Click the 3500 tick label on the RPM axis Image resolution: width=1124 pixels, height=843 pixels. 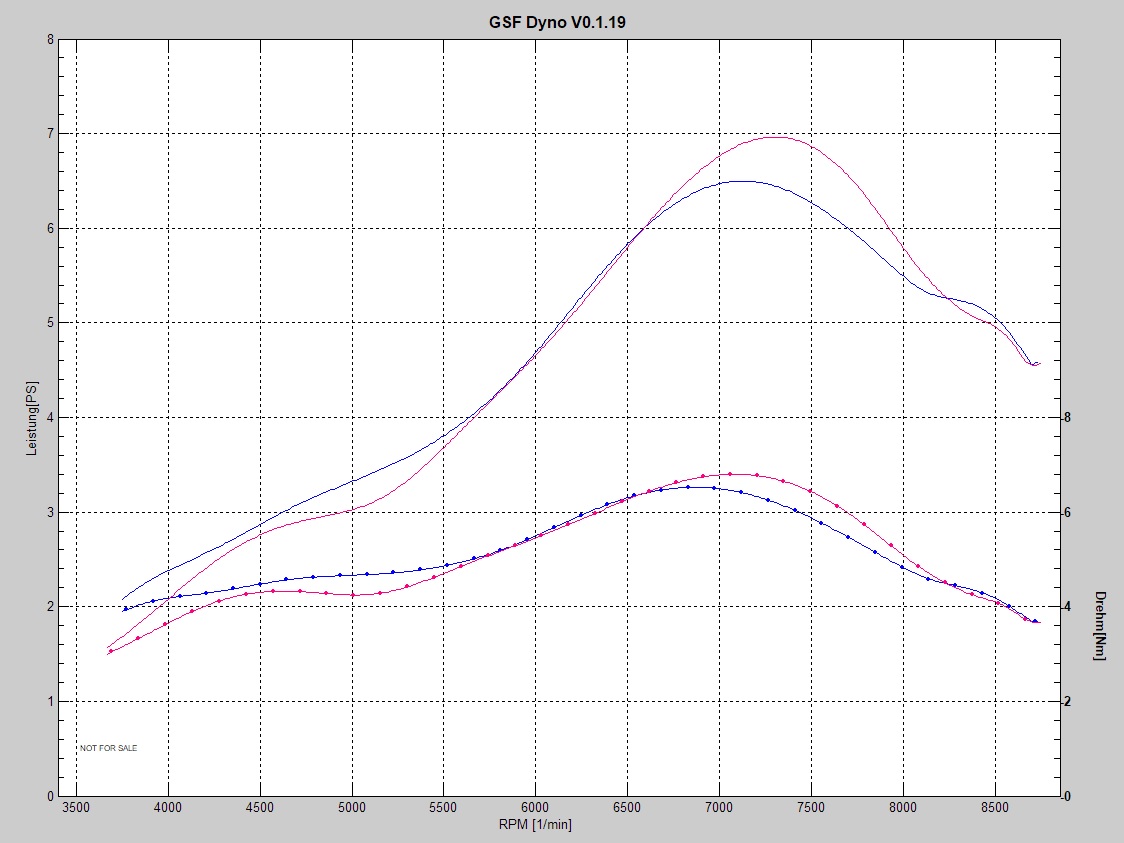[x=76, y=806]
